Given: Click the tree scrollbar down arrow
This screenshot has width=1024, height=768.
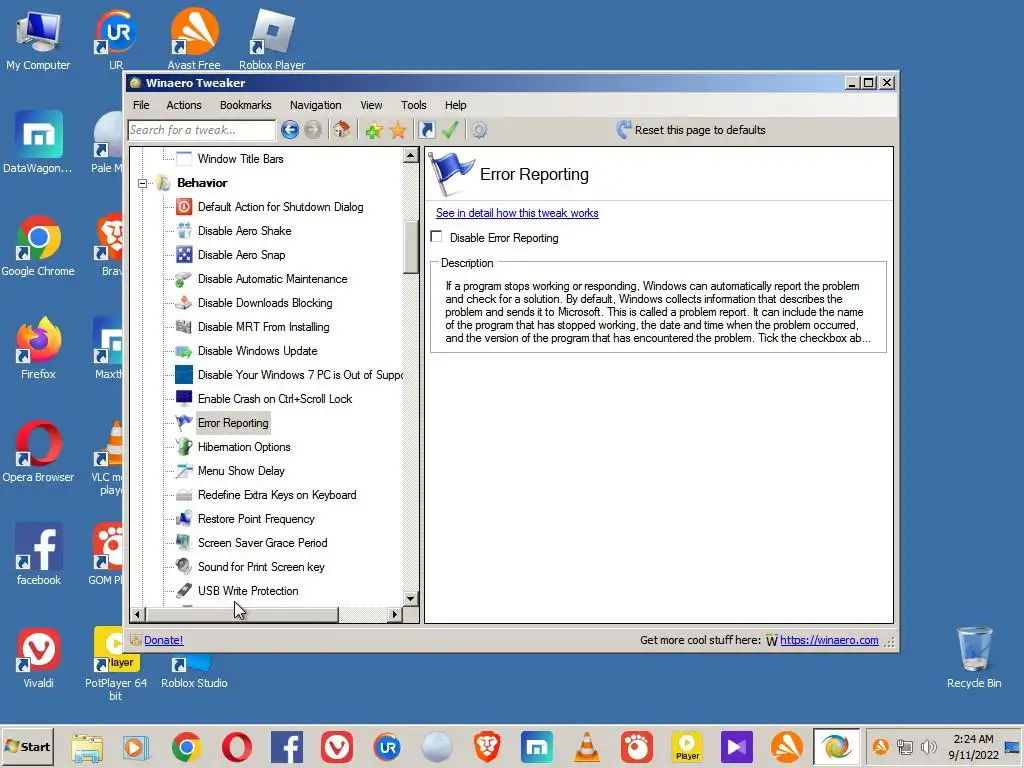Looking at the screenshot, I should tap(410, 599).
